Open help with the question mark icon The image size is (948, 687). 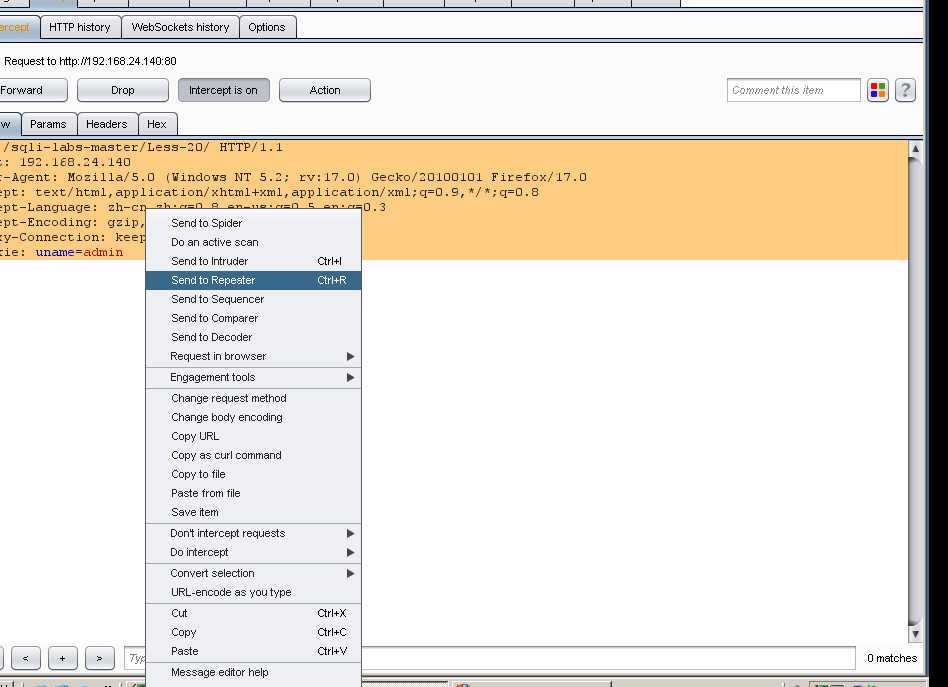tap(905, 90)
